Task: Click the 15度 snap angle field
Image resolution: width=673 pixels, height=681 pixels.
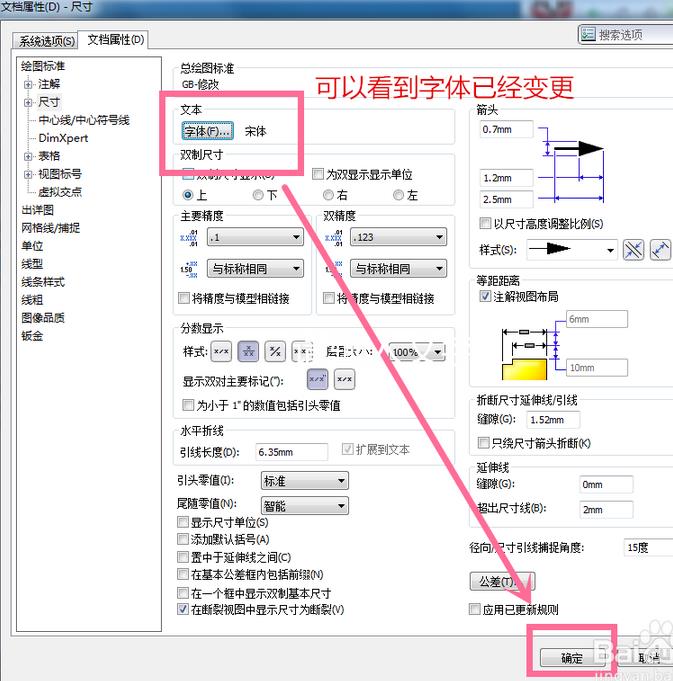Action: tap(648, 548)
